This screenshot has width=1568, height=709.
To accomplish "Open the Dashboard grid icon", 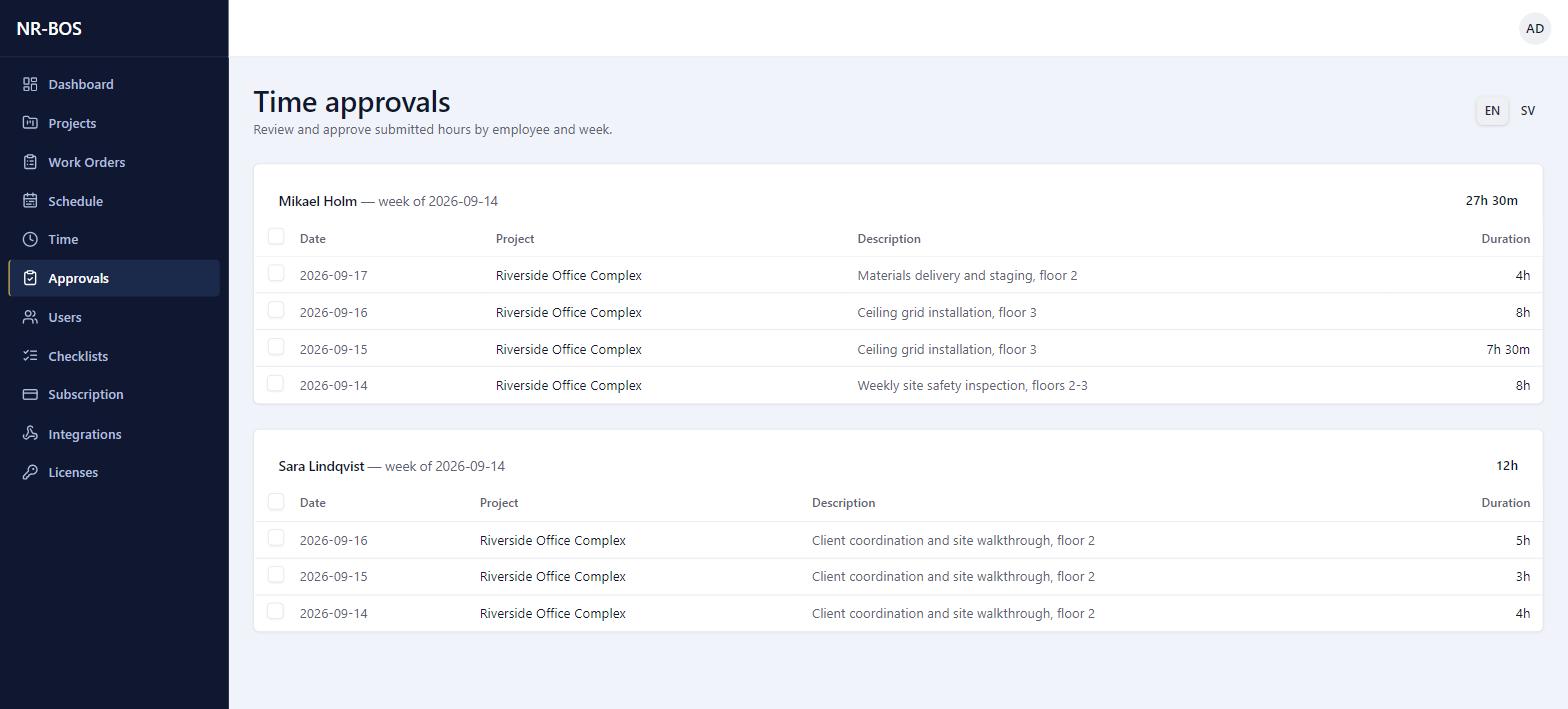I will pyautogui.click(x=30, y=84).
